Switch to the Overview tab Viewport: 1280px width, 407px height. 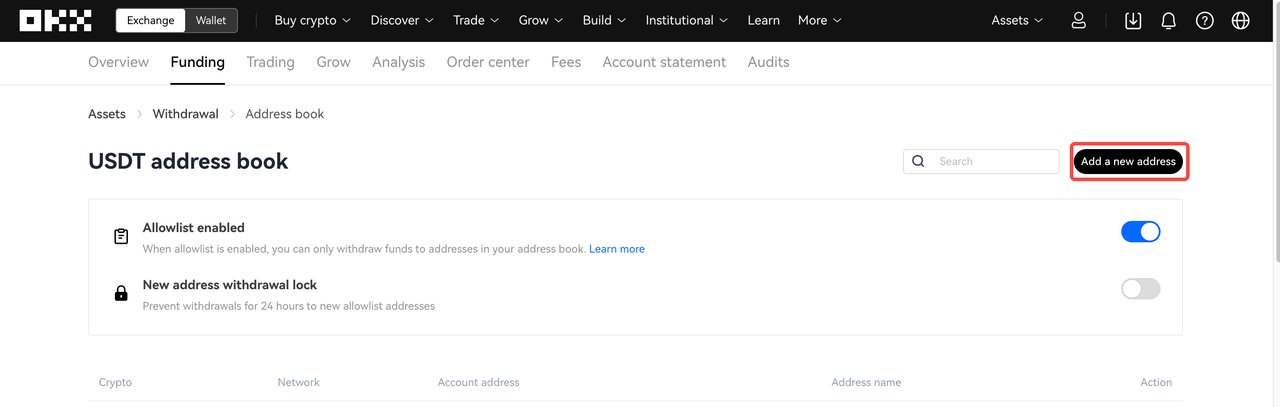click(118, 62)
